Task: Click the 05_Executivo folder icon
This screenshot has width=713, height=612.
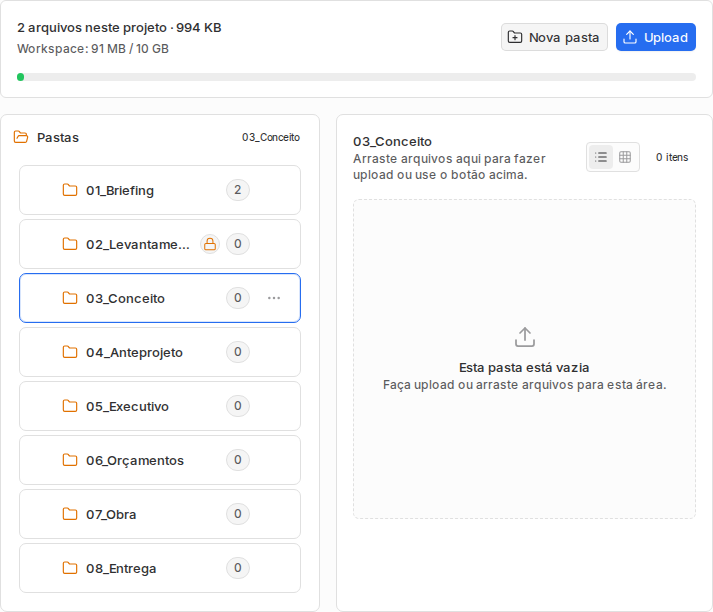Action: pos(70,406)
